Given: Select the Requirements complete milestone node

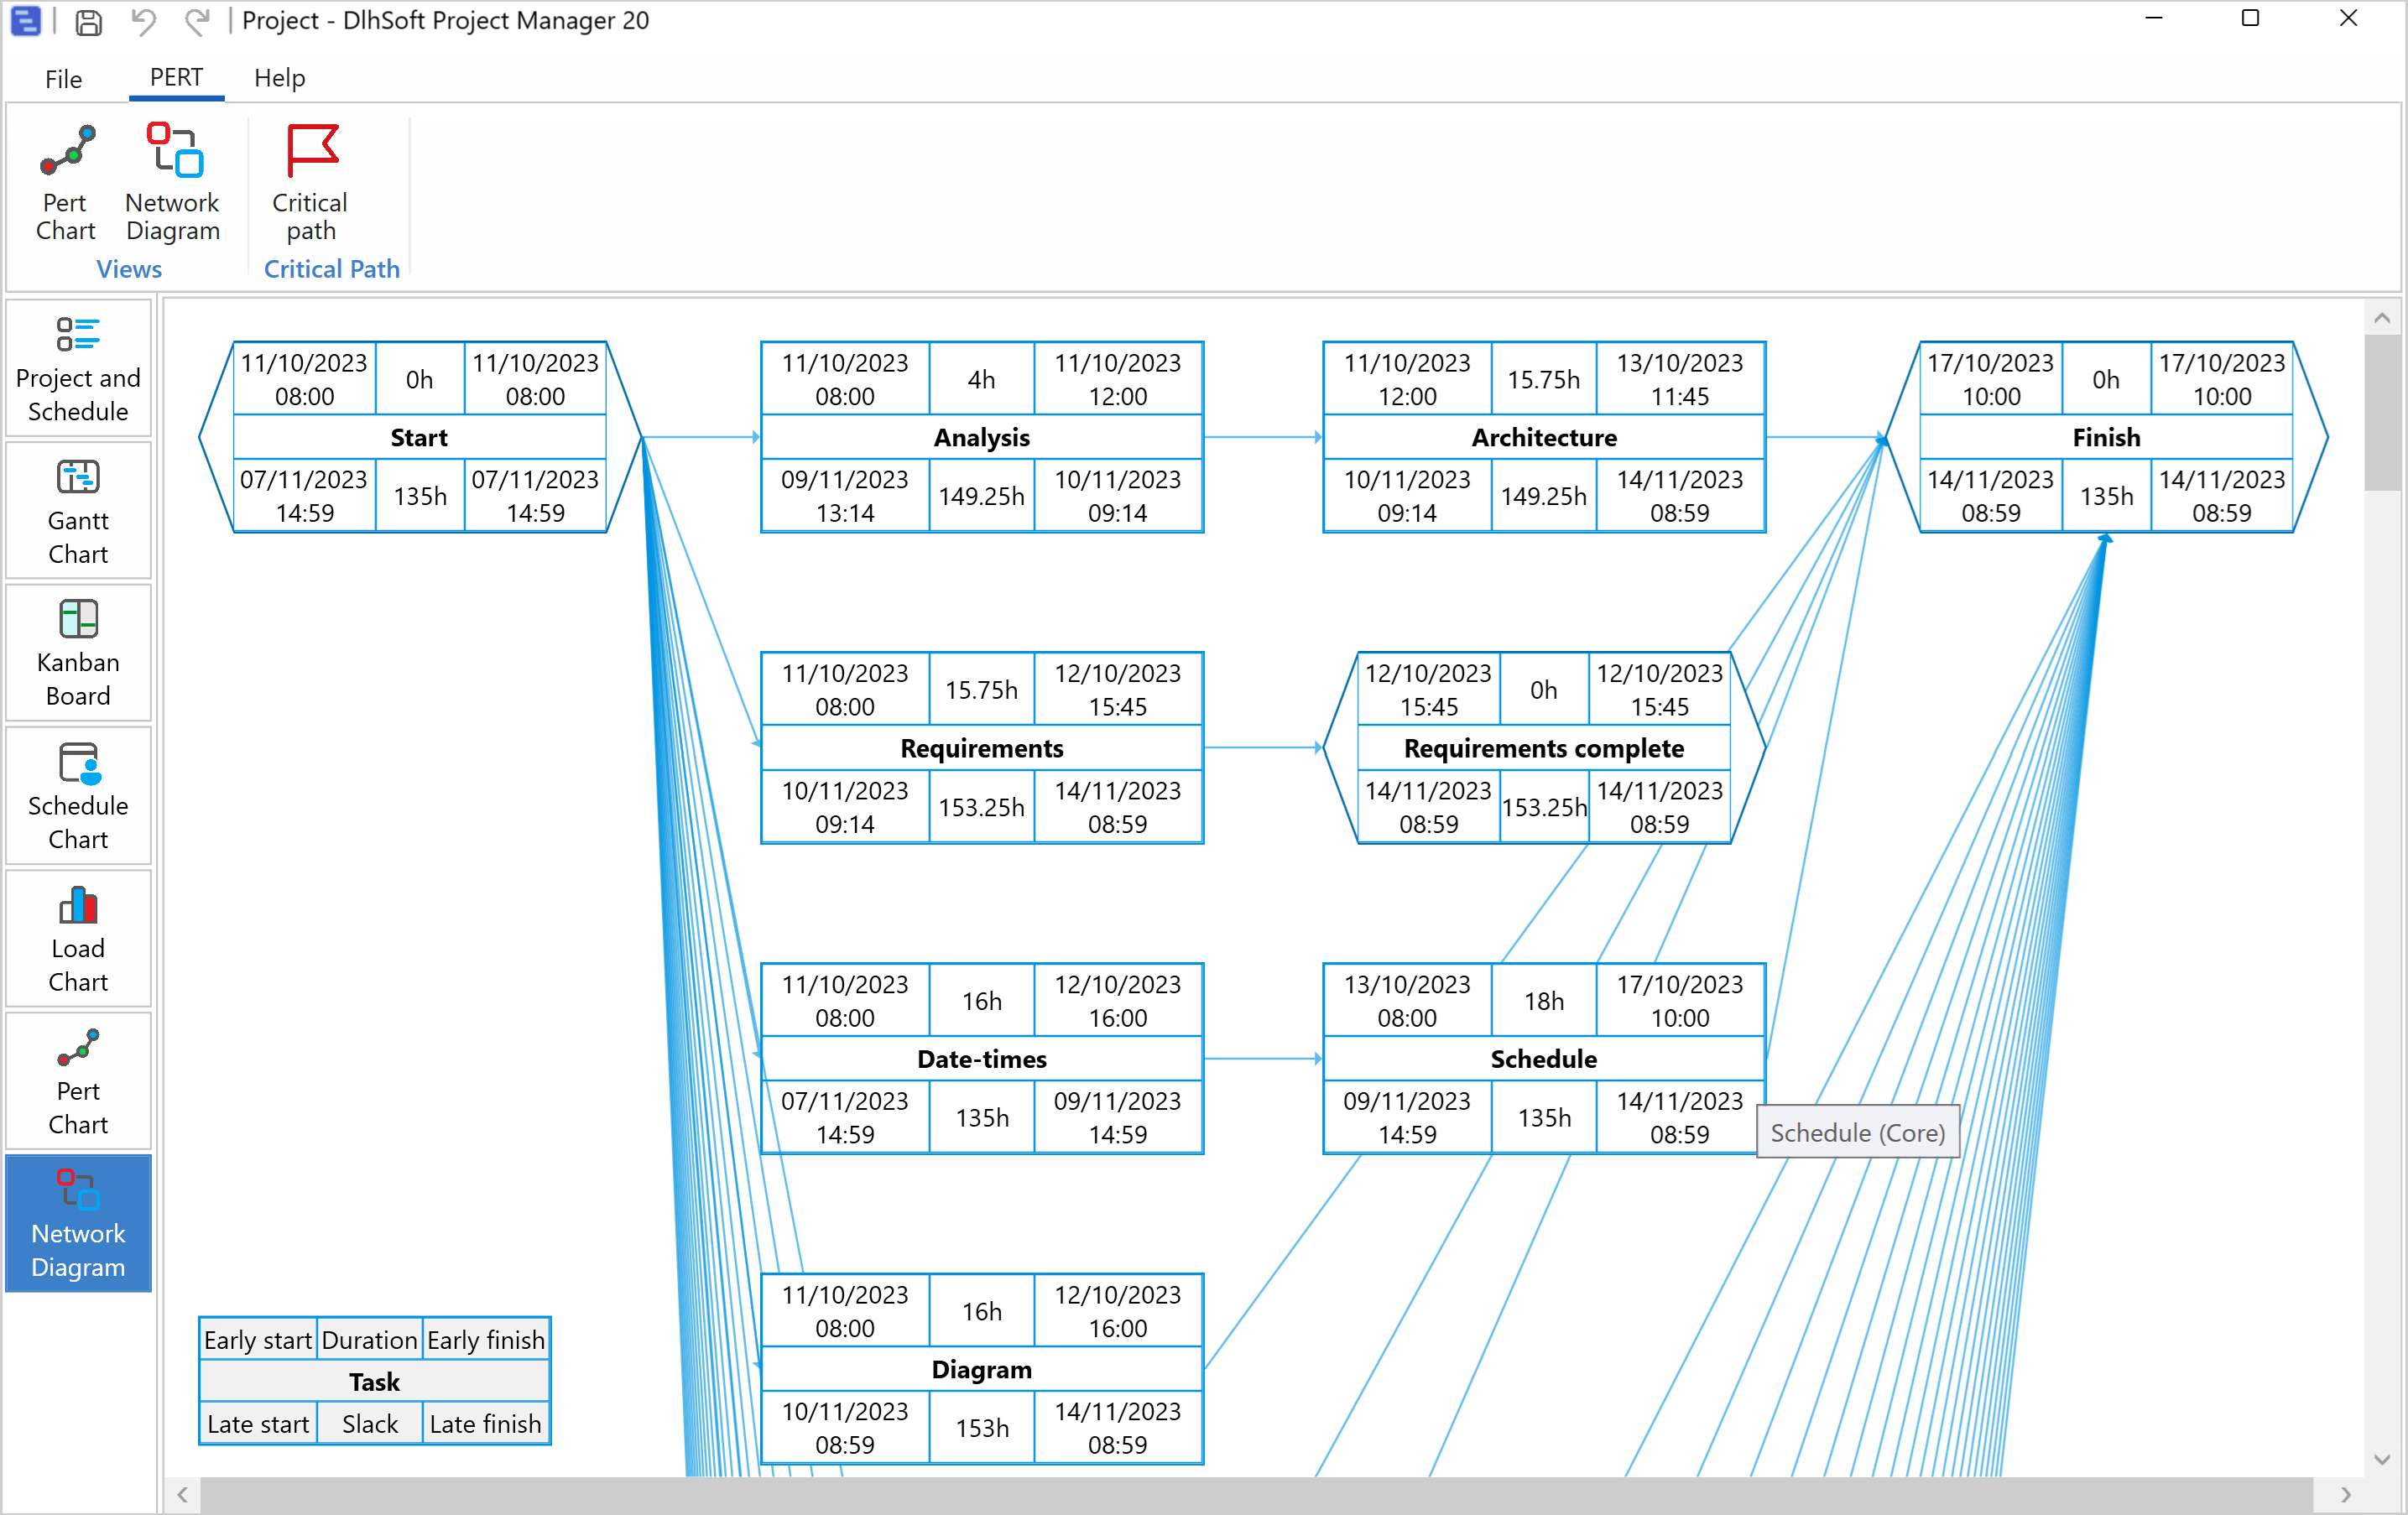Looking at the screenshot, I should [1542, 748].
